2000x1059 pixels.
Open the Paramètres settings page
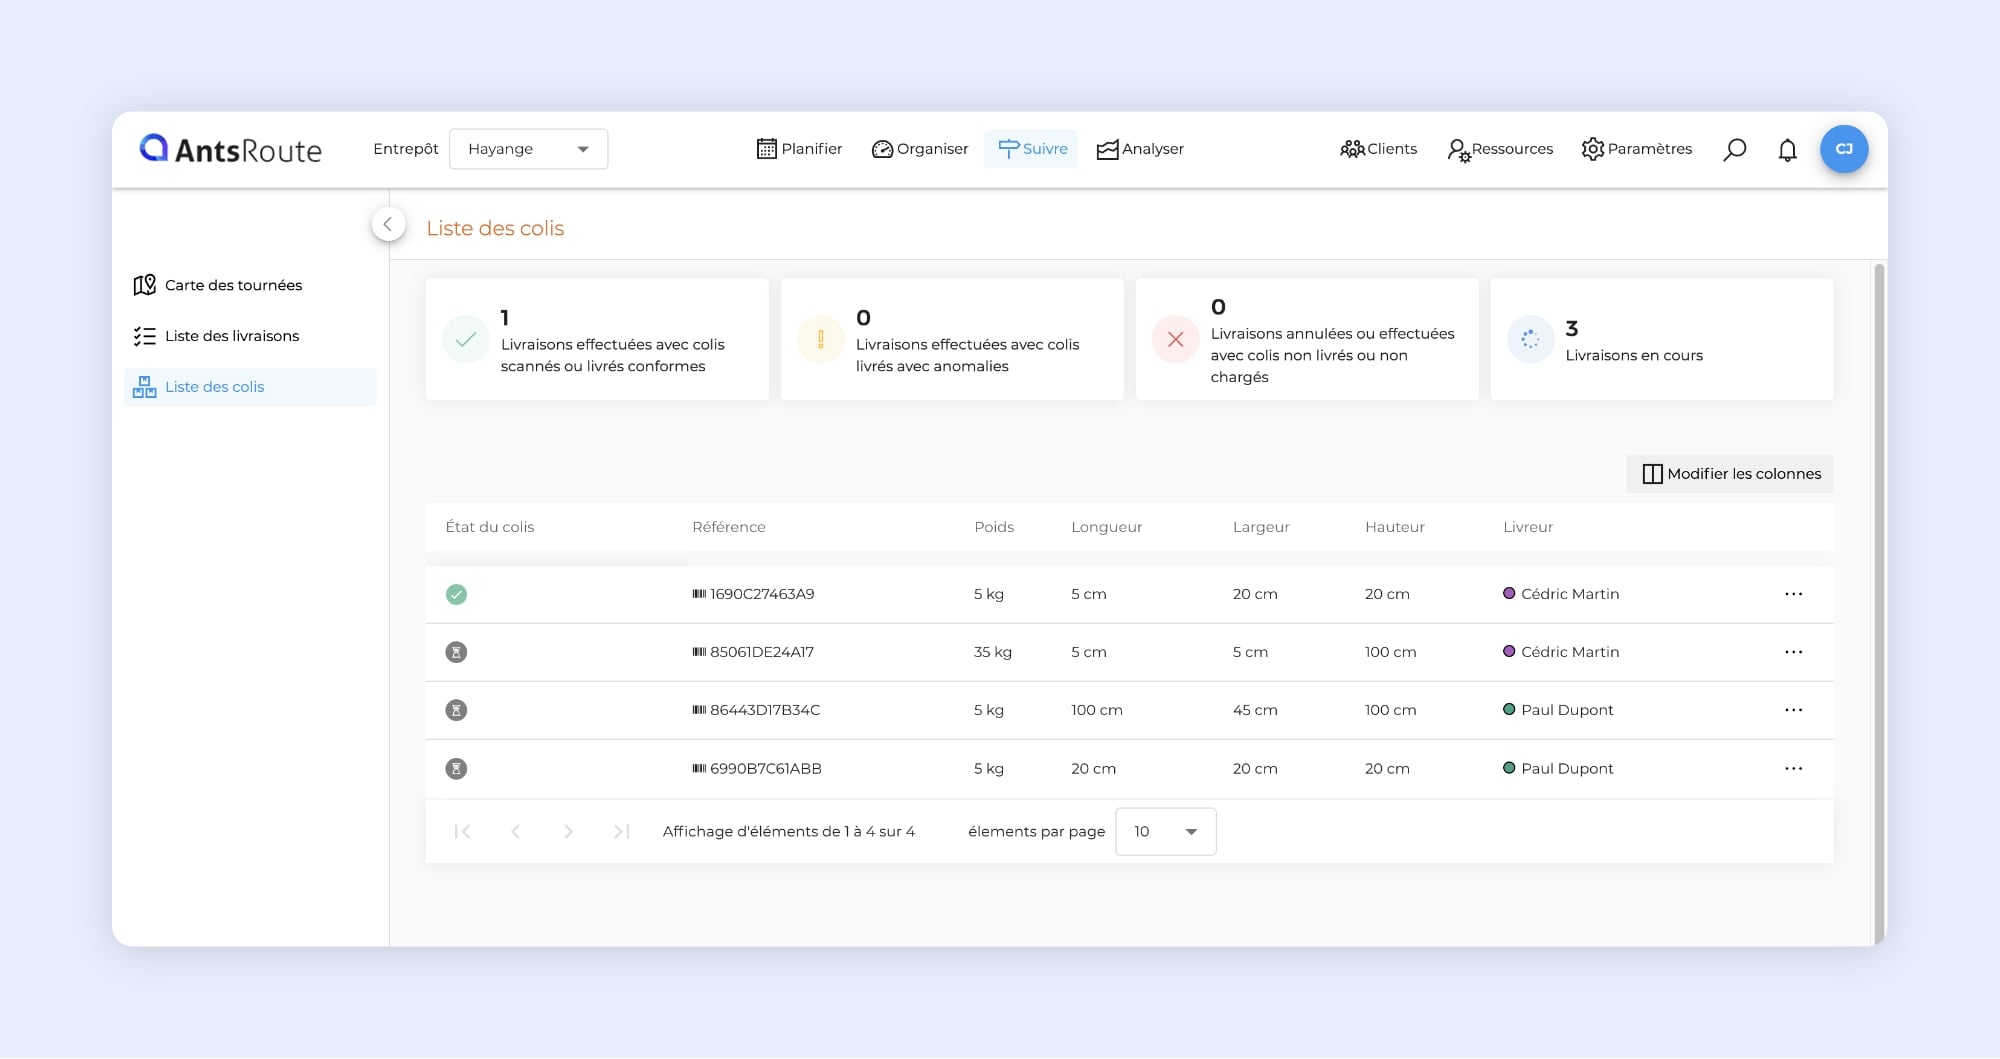click(x=1636, y=149)
